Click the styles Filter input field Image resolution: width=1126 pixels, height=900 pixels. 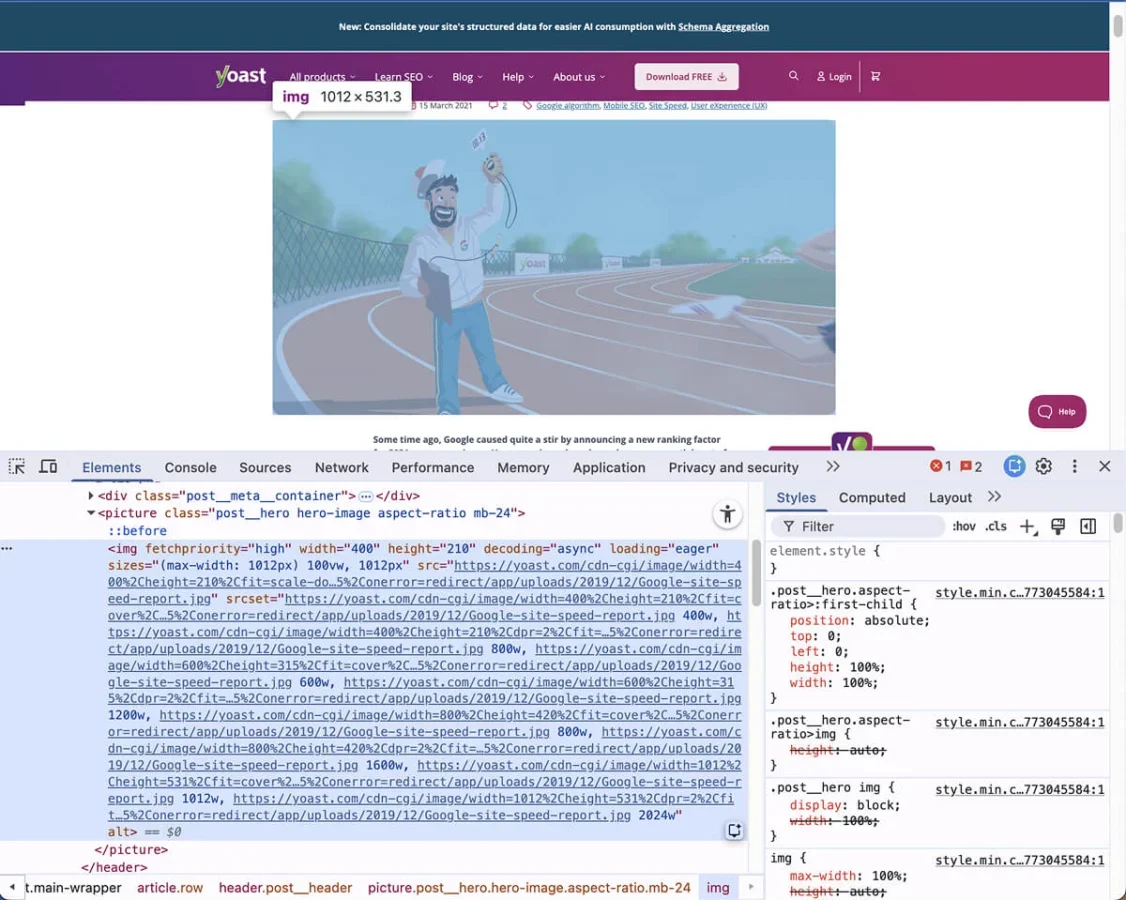[857, 525]
